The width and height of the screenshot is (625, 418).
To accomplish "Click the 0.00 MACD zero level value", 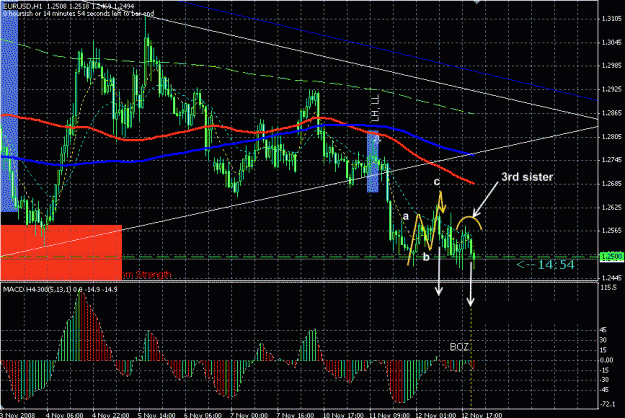I will pos(607,360).
